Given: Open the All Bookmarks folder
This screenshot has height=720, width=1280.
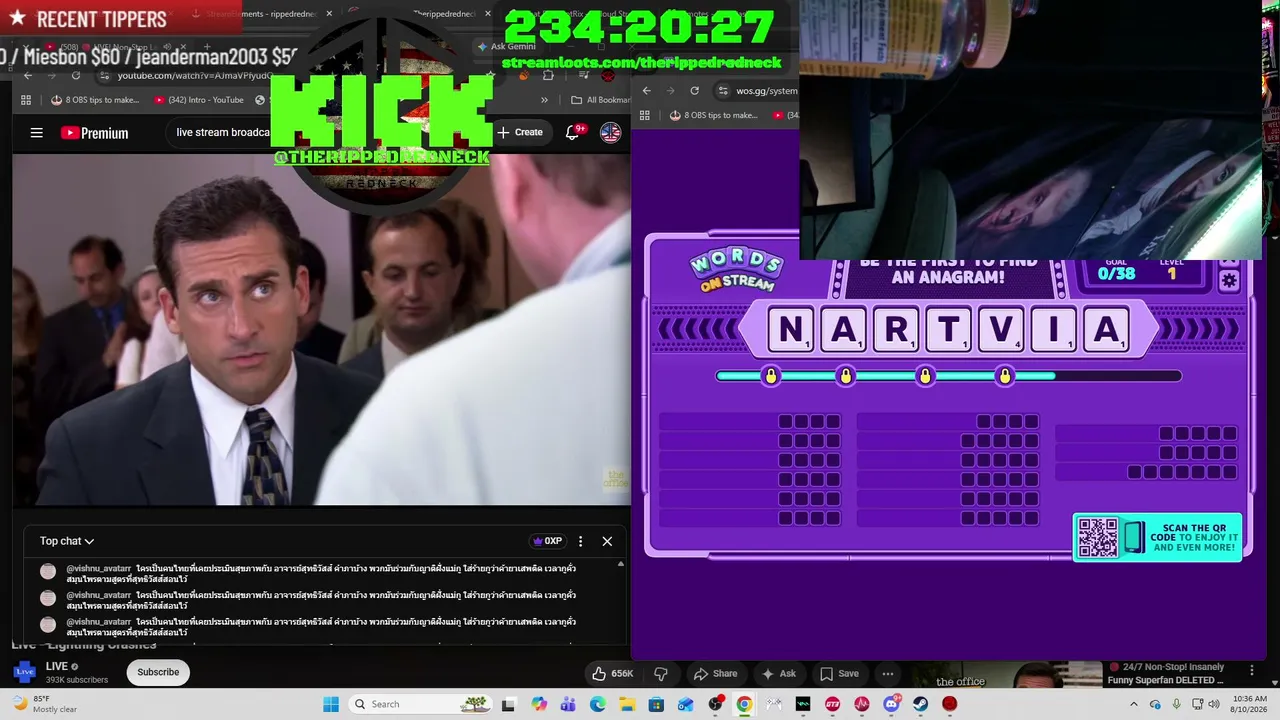Looking at the screenshot, I should tap(600, 100).
